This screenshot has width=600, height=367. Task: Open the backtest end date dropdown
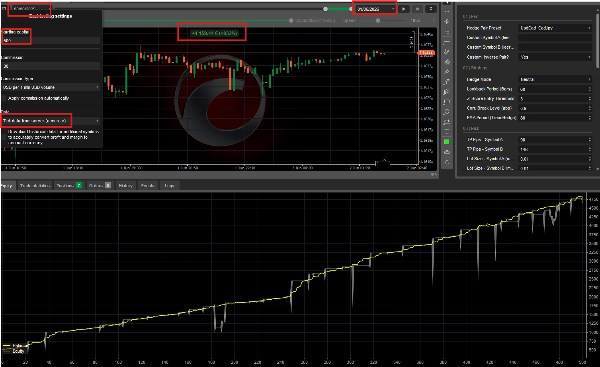pyautogui.click(x=375, y=8)
